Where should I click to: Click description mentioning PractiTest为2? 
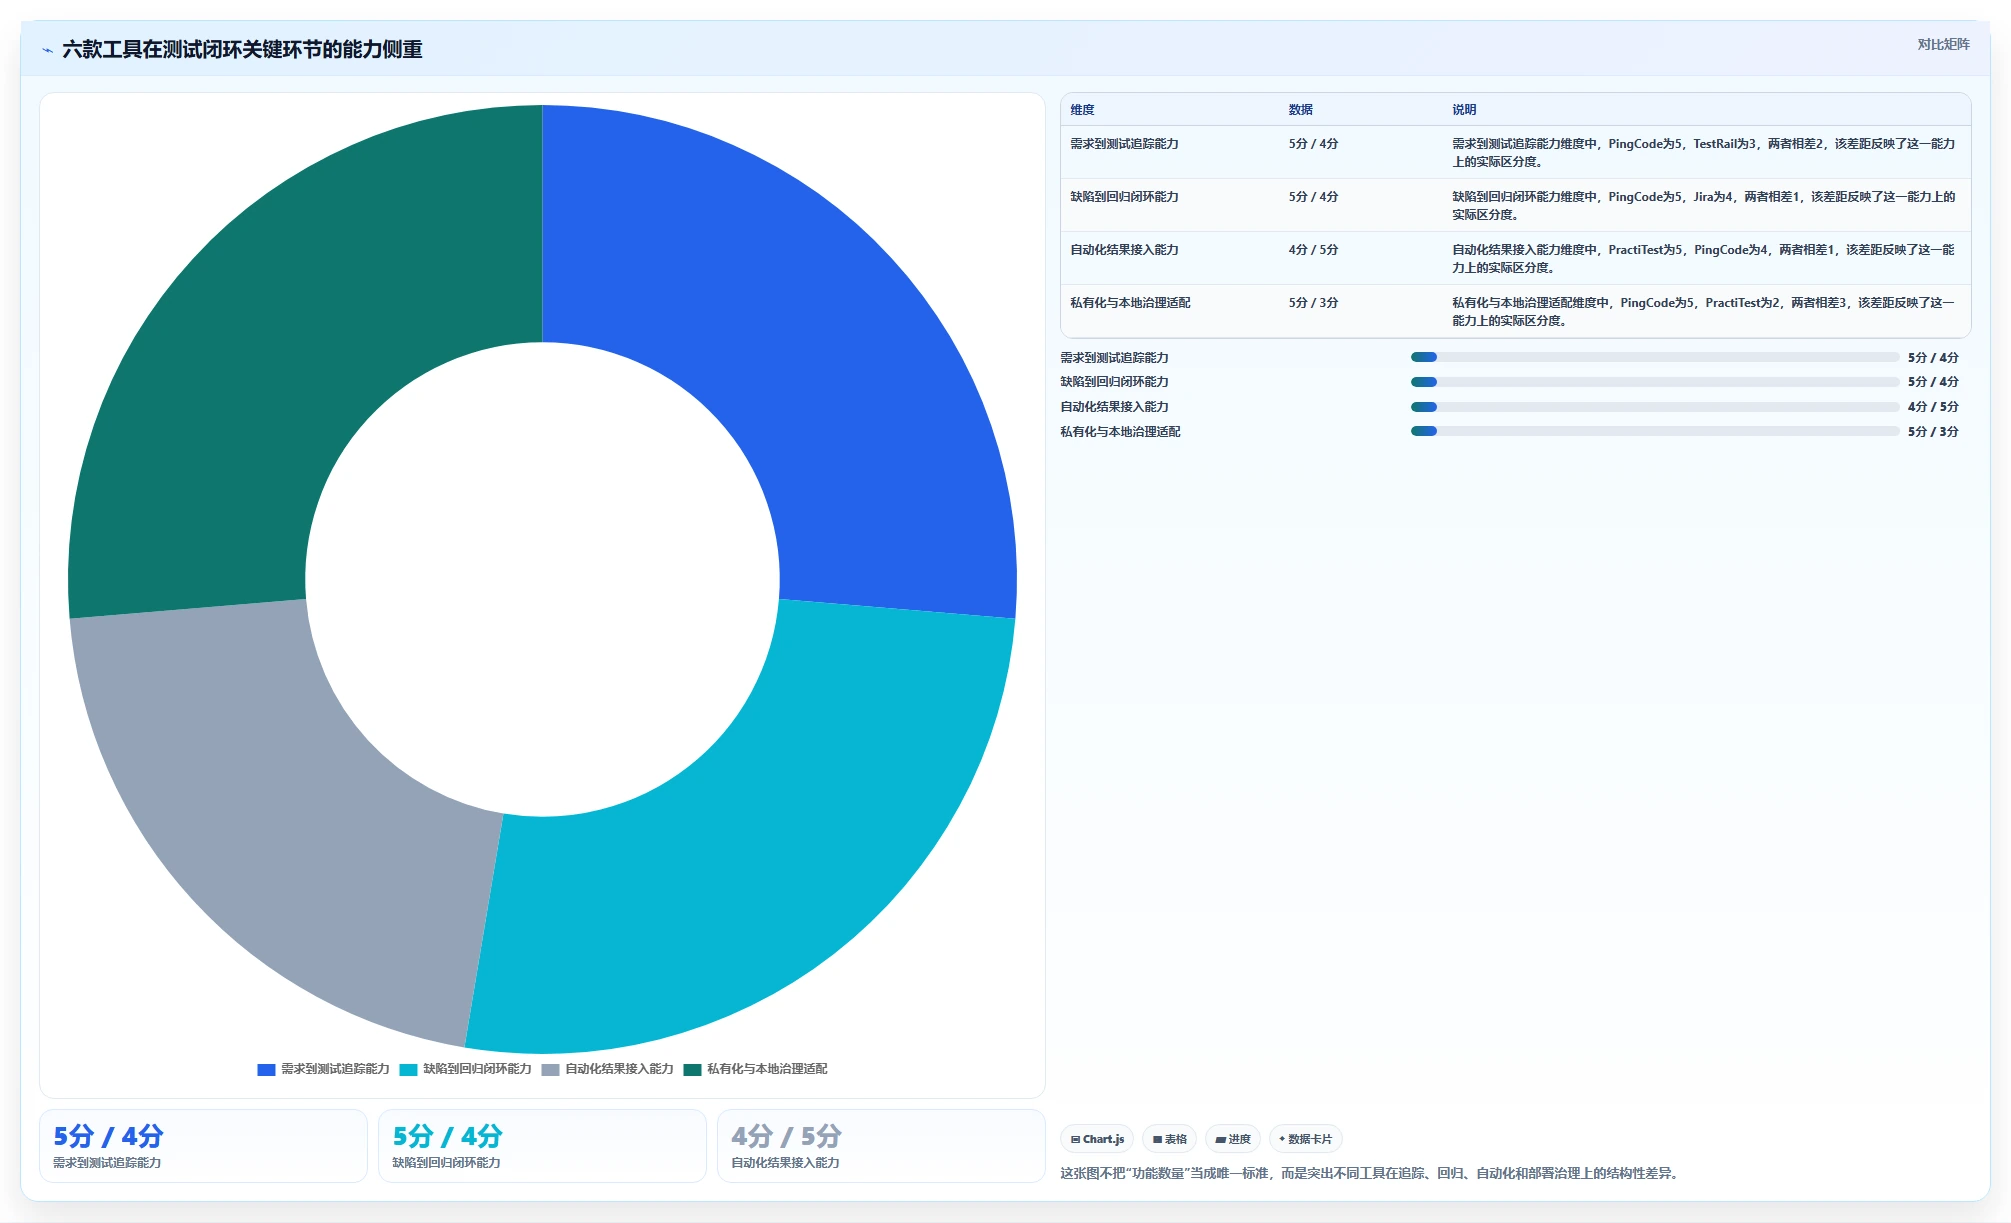point(1704,312)
